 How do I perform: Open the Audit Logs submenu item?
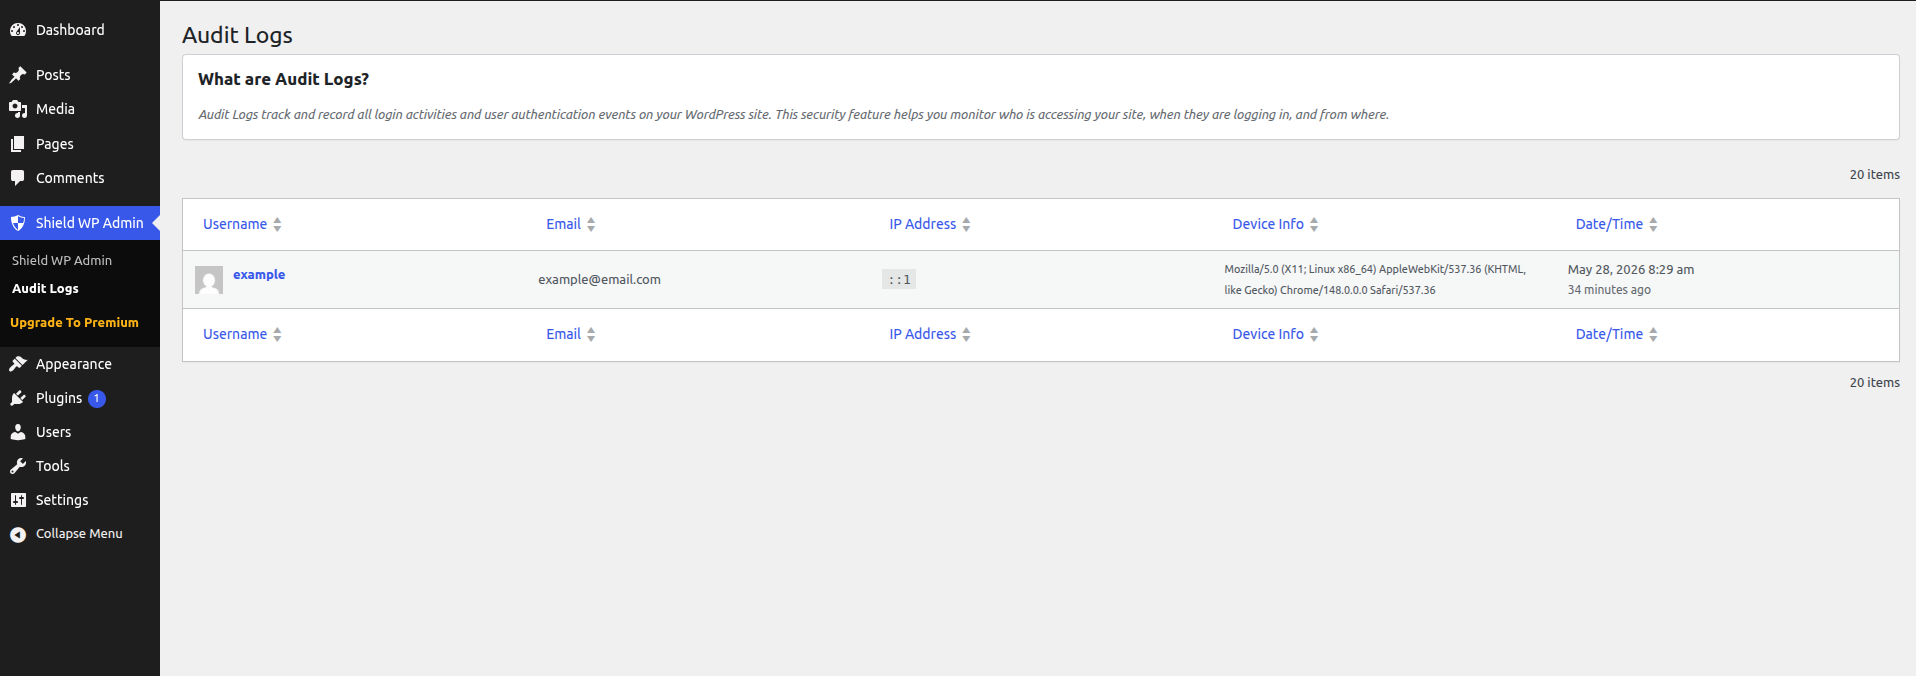[x=45, y=288]
